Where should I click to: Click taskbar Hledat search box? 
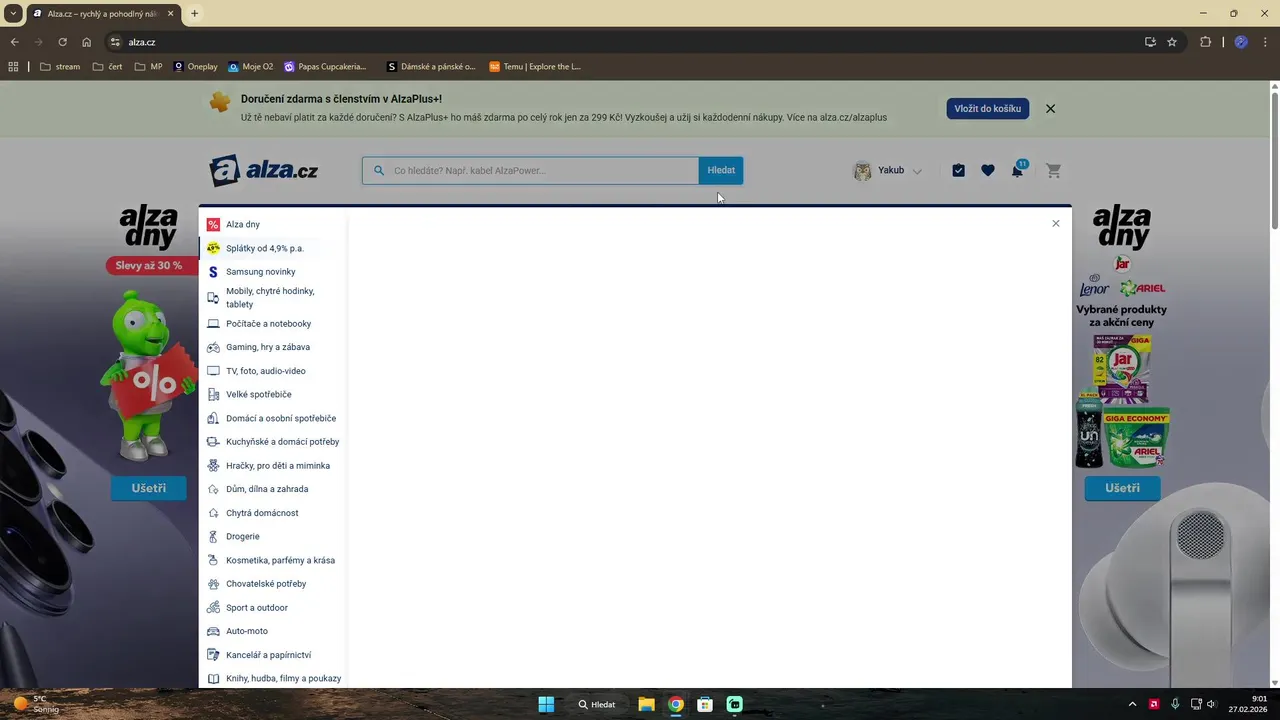click(x=597, y=704)
